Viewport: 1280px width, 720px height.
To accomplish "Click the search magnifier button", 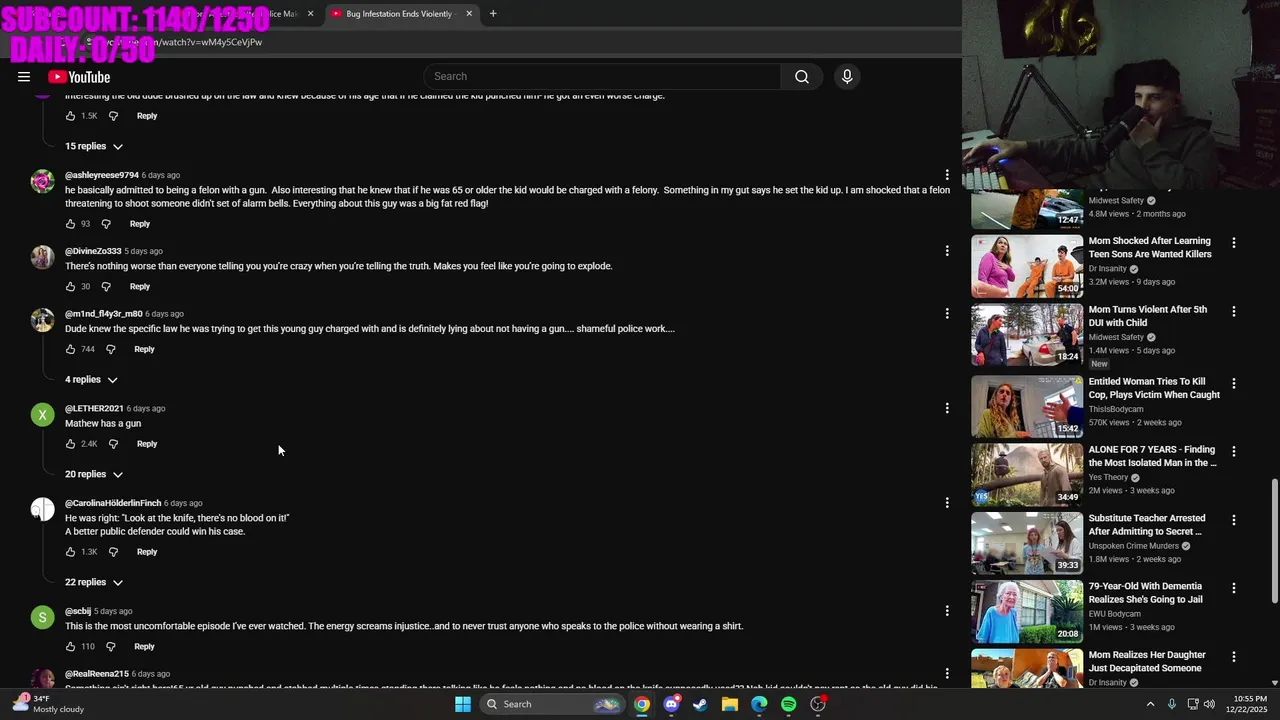I will tap(802, 77).
